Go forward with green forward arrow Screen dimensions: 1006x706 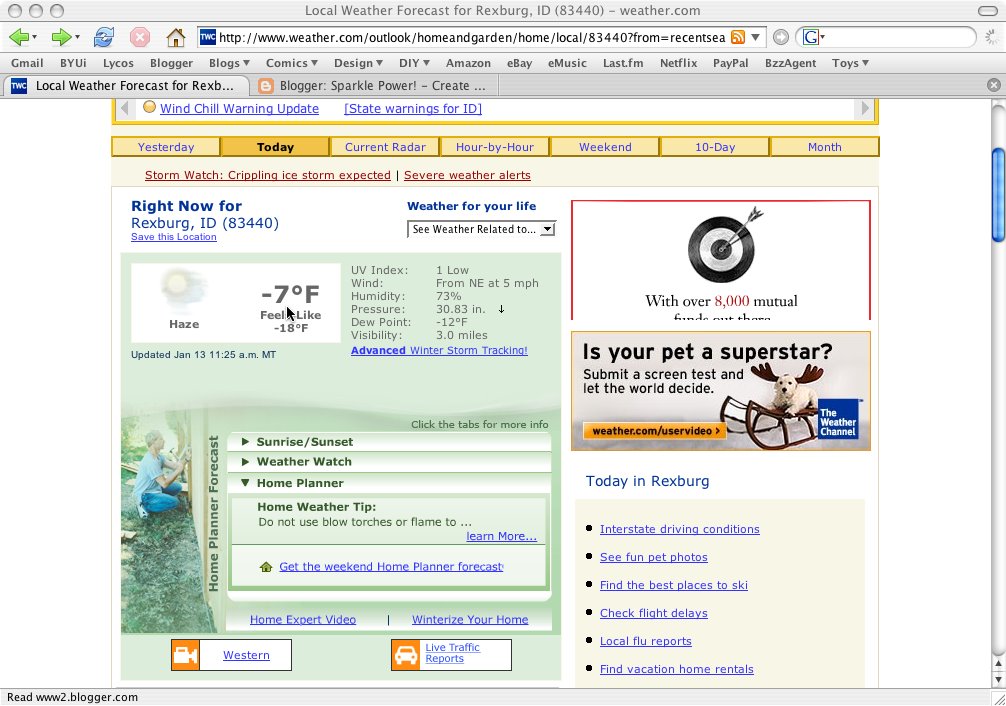pos(61,37)
